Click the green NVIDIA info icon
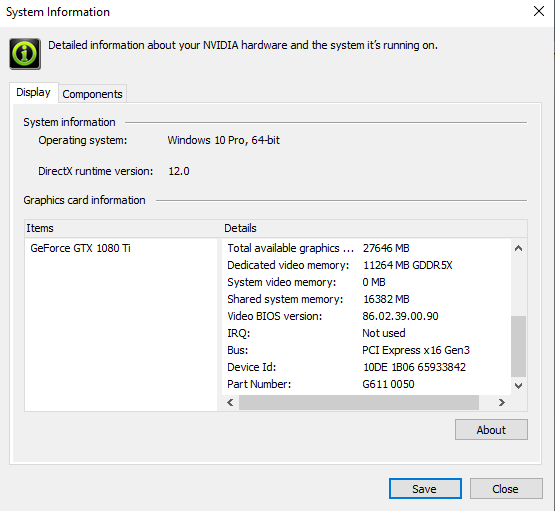 pos(25,54)
